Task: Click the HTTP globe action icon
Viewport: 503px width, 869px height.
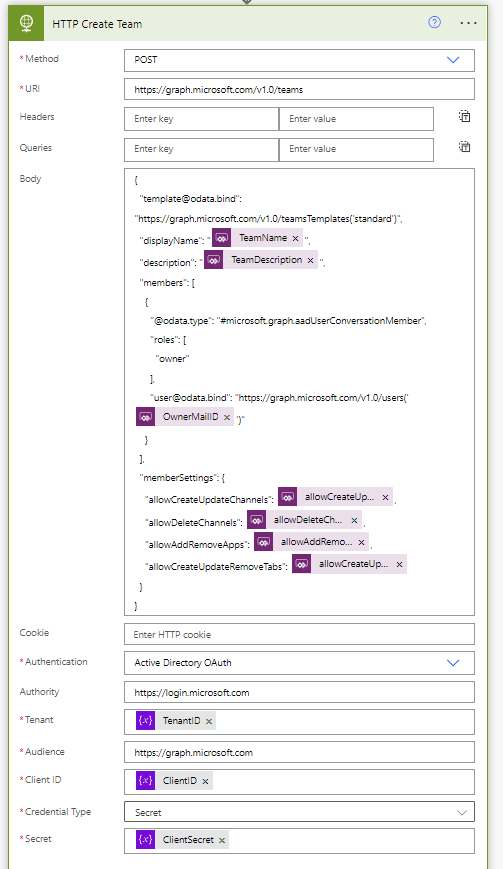Action: pyautogui.click(x=26, y=23)
